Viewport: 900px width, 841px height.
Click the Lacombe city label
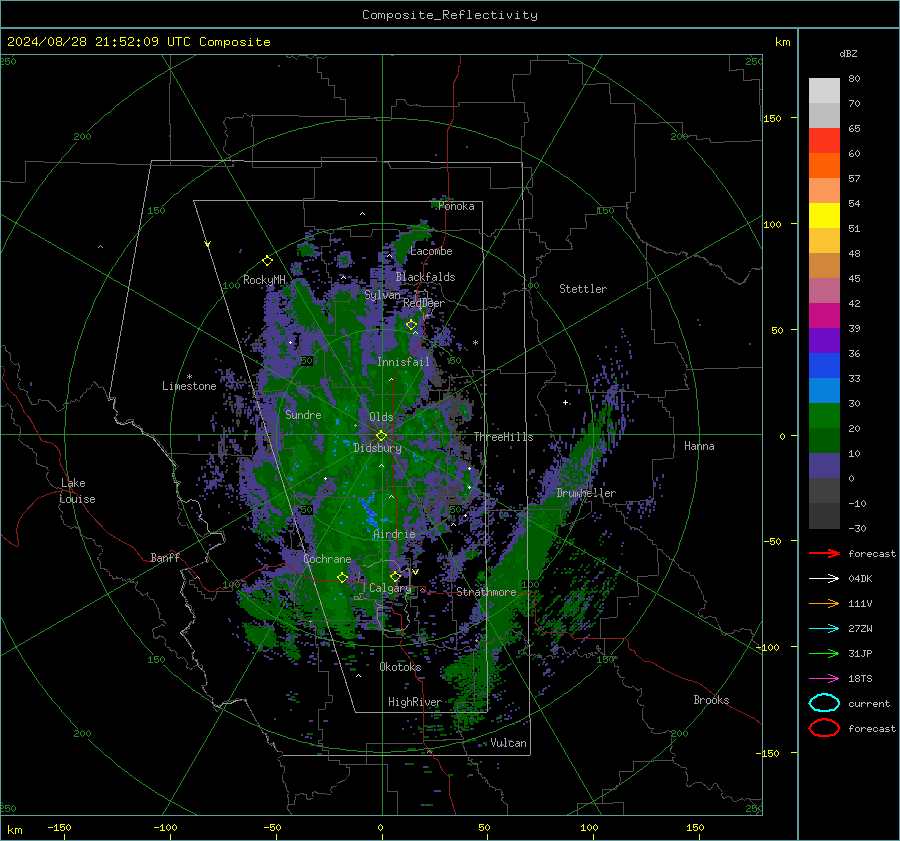431,251
